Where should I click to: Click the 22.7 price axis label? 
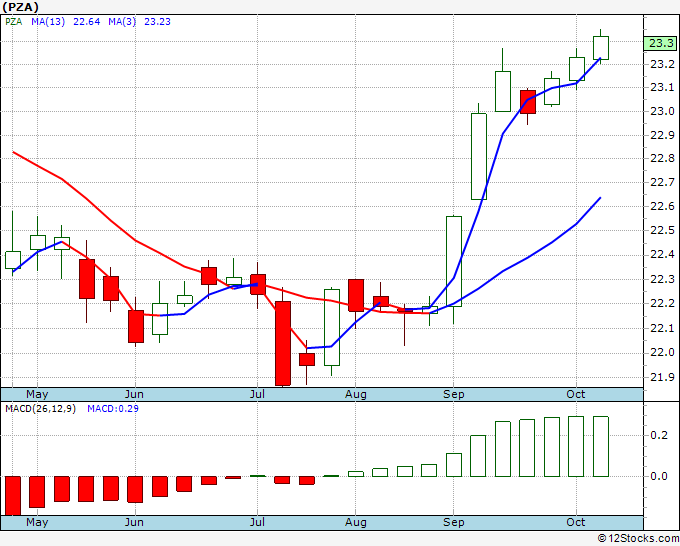point(662,182)
